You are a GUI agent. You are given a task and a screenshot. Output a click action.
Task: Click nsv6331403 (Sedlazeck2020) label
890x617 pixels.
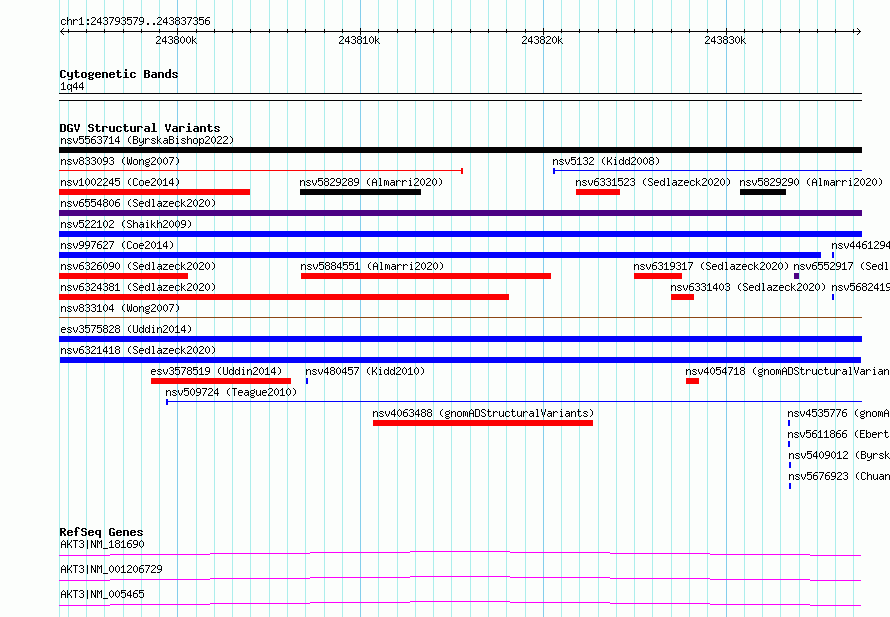click(748, 287)
